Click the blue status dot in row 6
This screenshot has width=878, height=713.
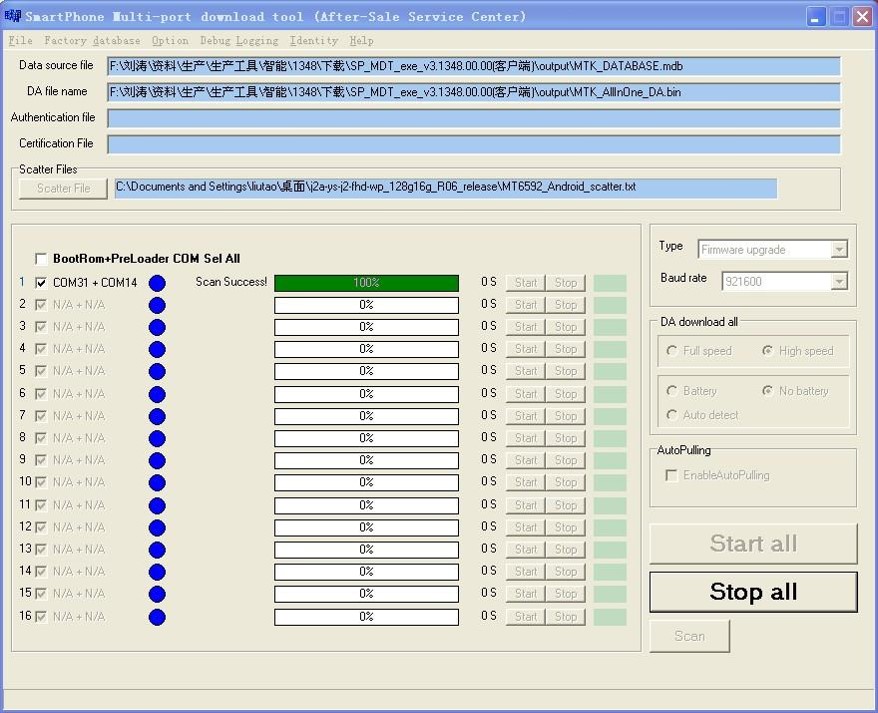tap(157, 394)
